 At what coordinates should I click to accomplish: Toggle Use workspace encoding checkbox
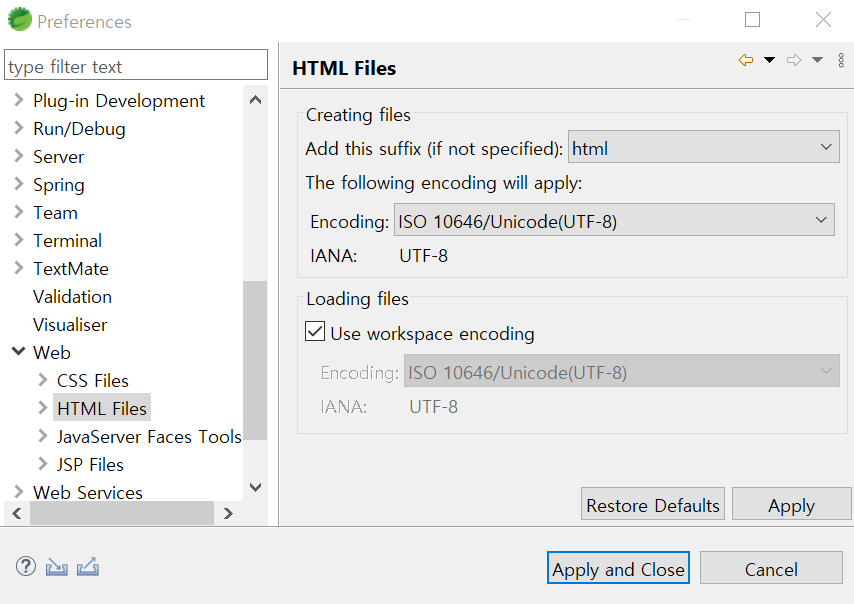(x=315, y=332)
